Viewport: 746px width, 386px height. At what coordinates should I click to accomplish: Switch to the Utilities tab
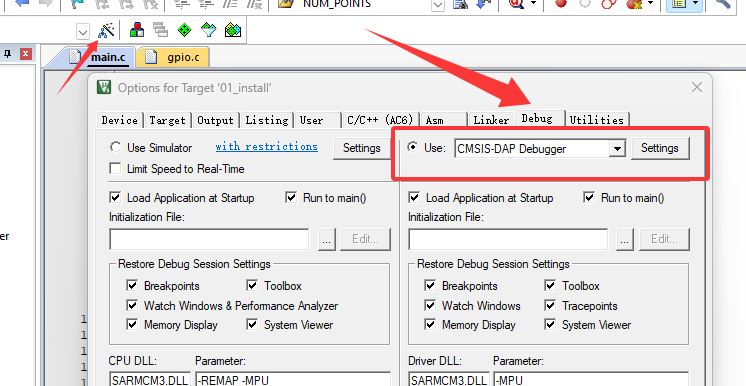click(597, 120)
